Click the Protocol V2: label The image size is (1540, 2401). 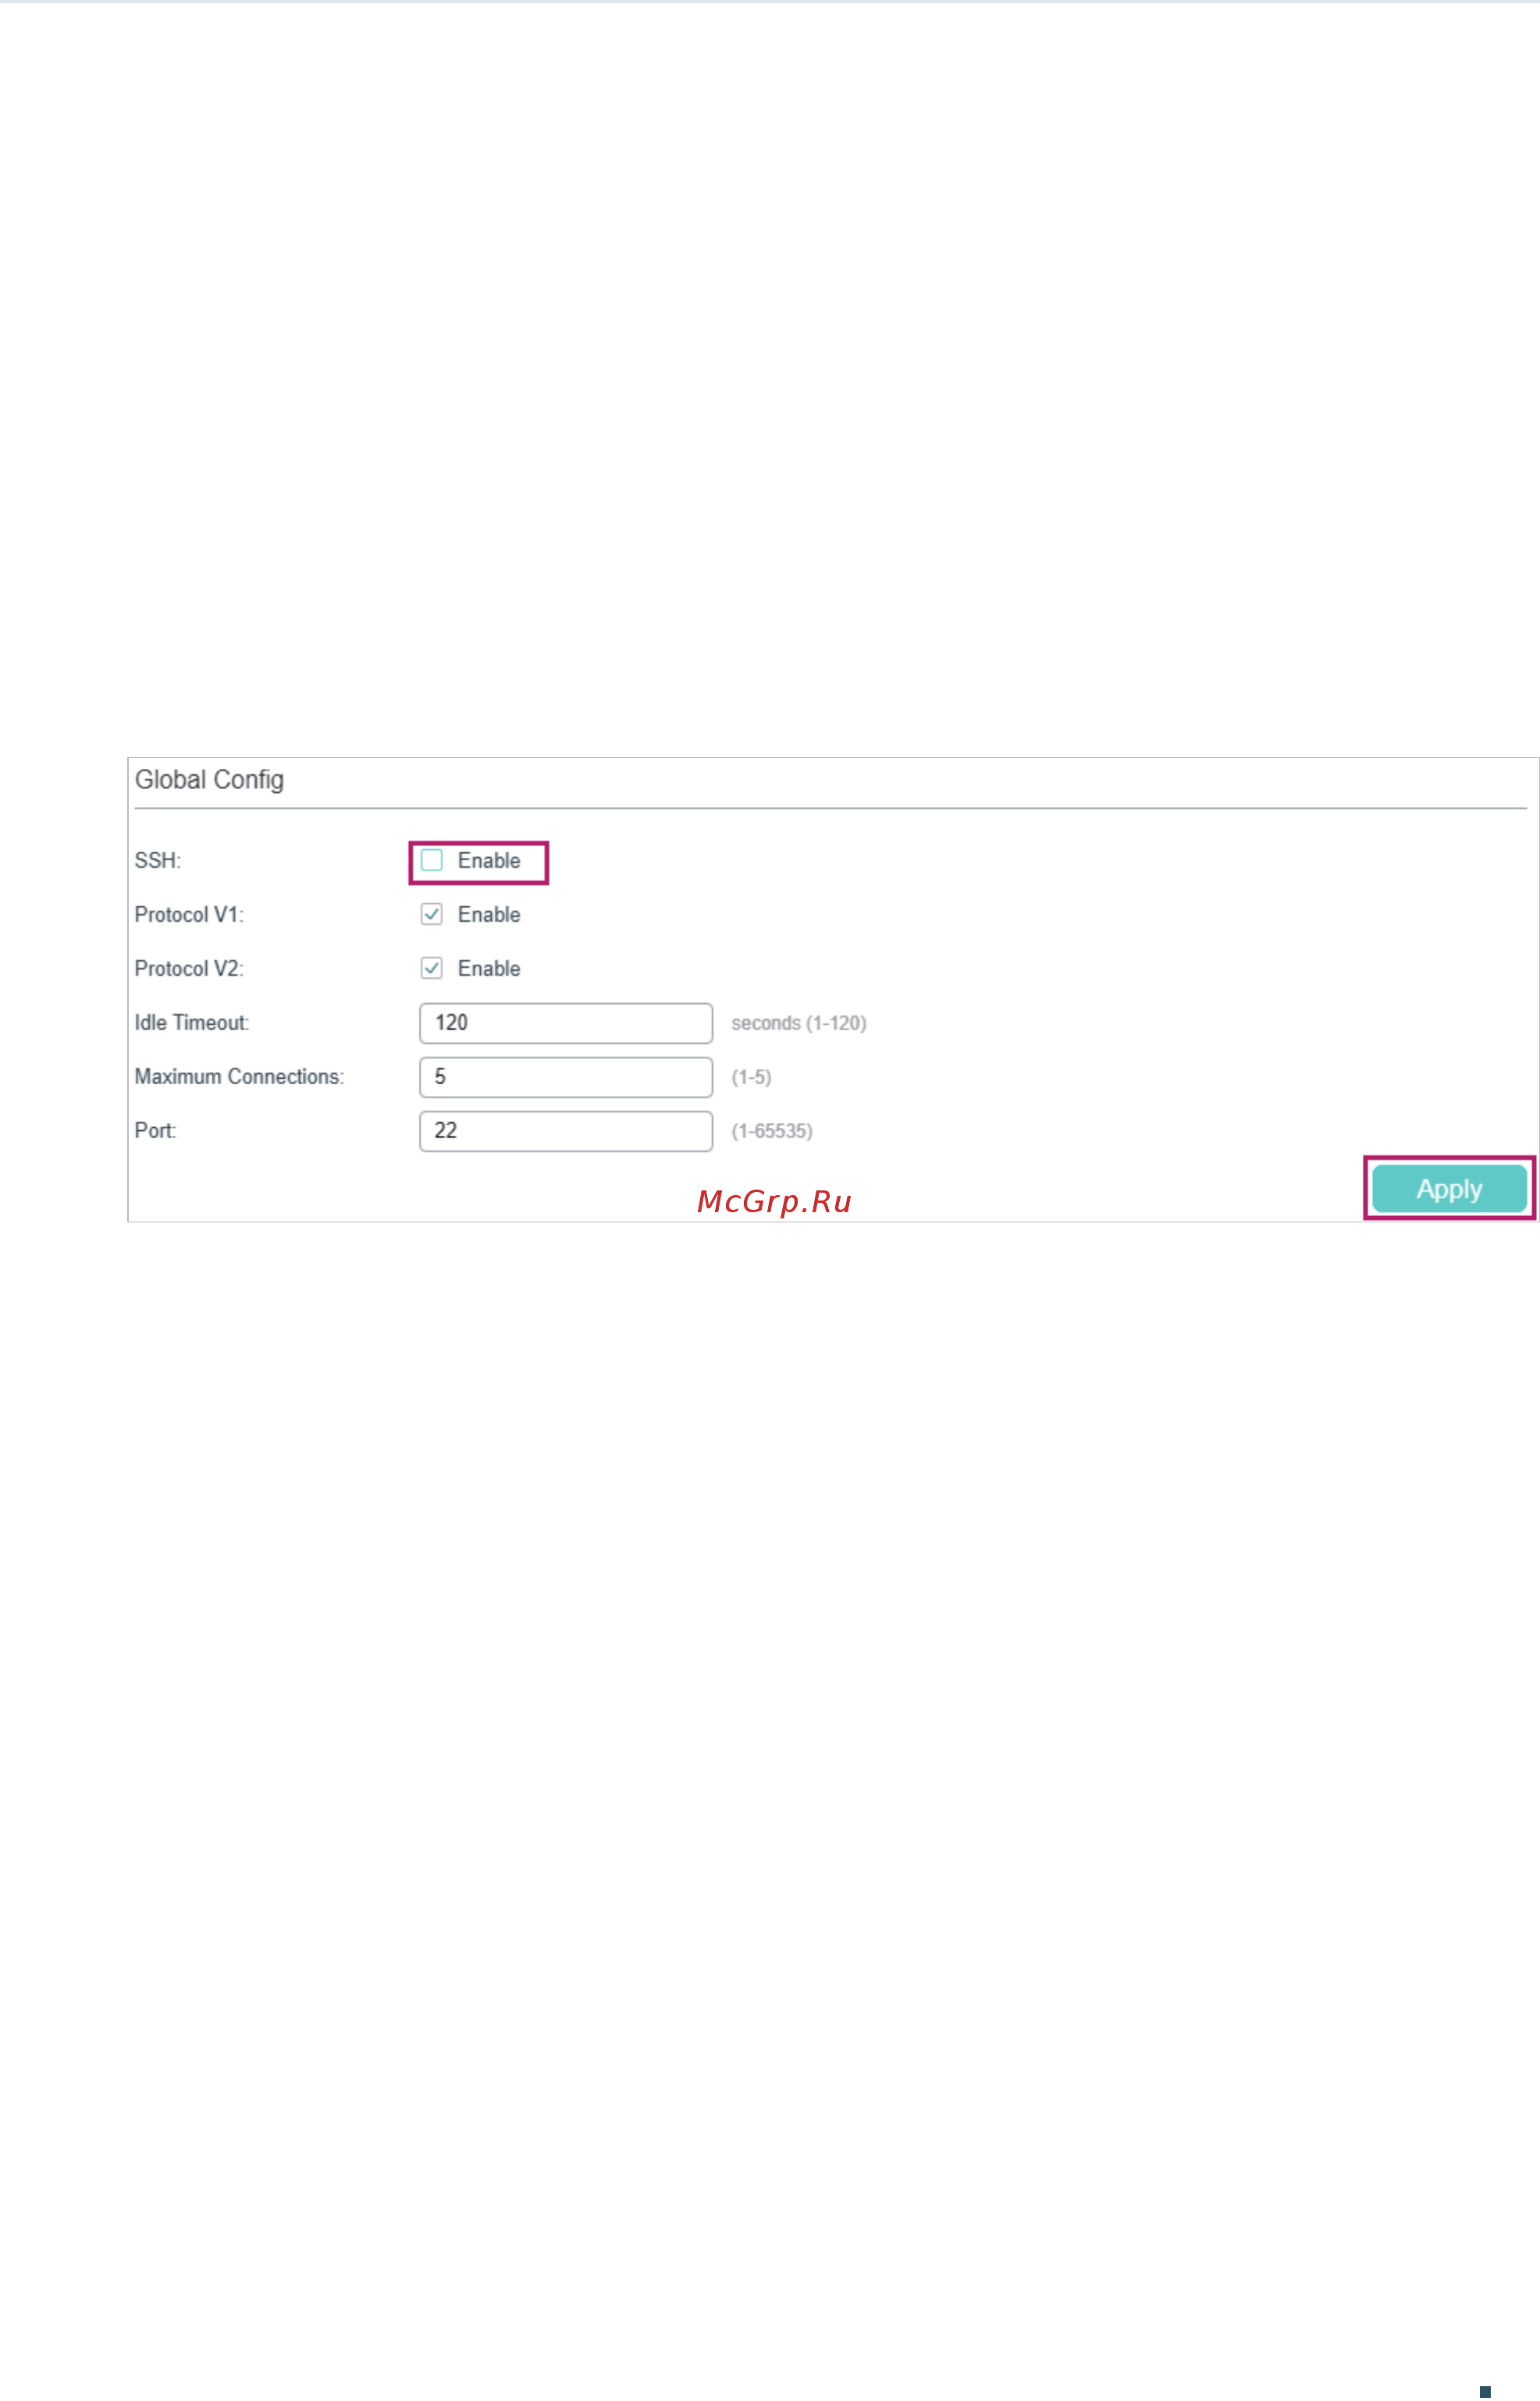pos(189,969)
